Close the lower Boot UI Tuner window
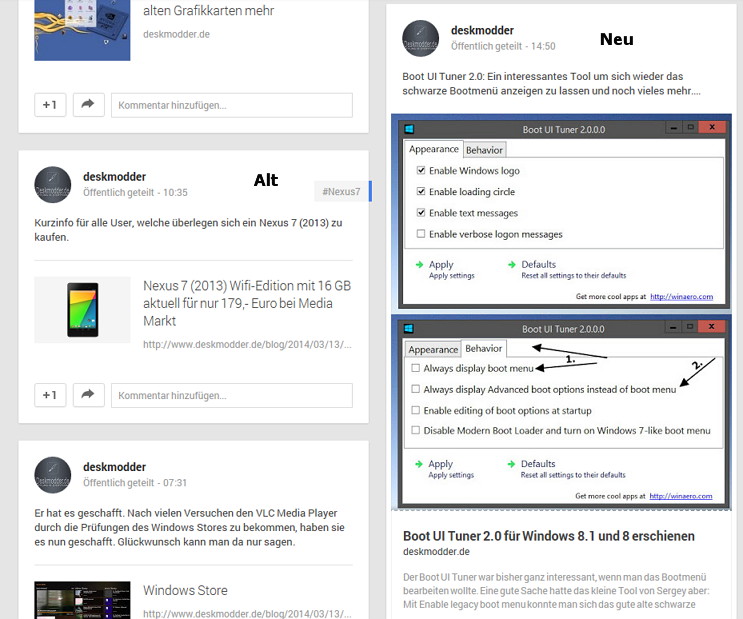This screenshot has width=743, height=619. point(712,327)
